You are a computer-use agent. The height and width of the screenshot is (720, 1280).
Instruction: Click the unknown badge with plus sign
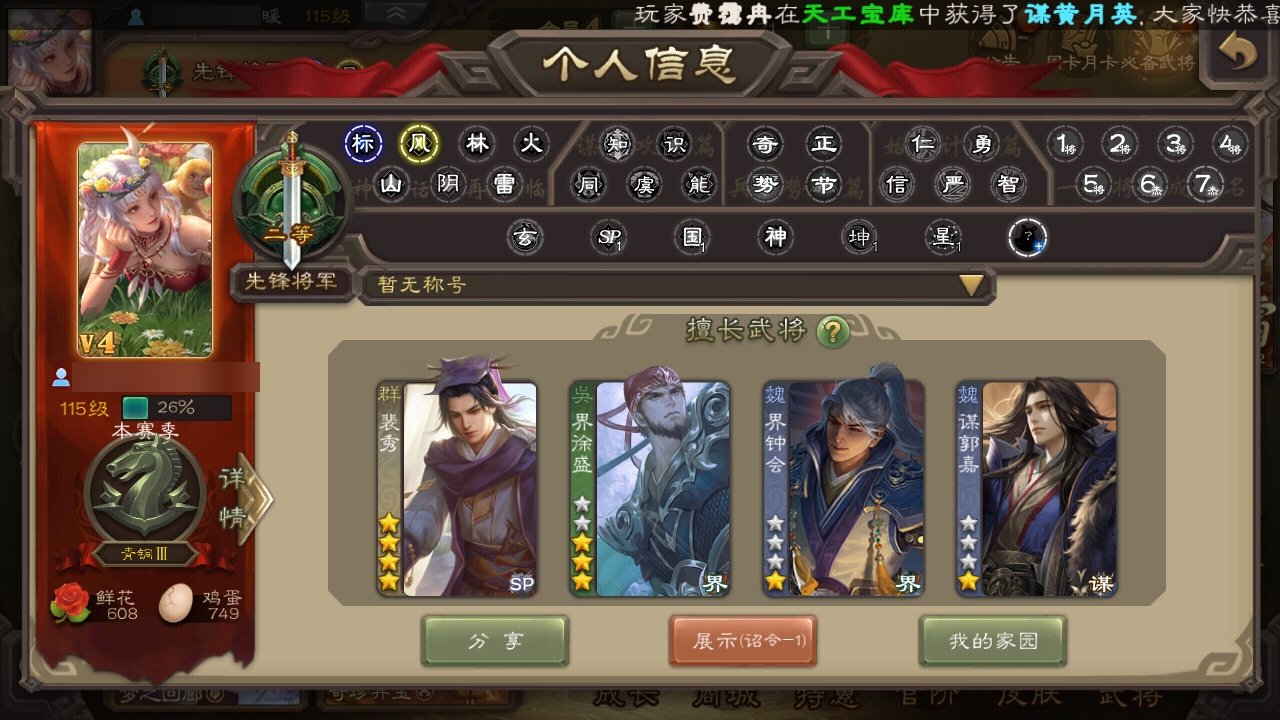point(1027,238)
